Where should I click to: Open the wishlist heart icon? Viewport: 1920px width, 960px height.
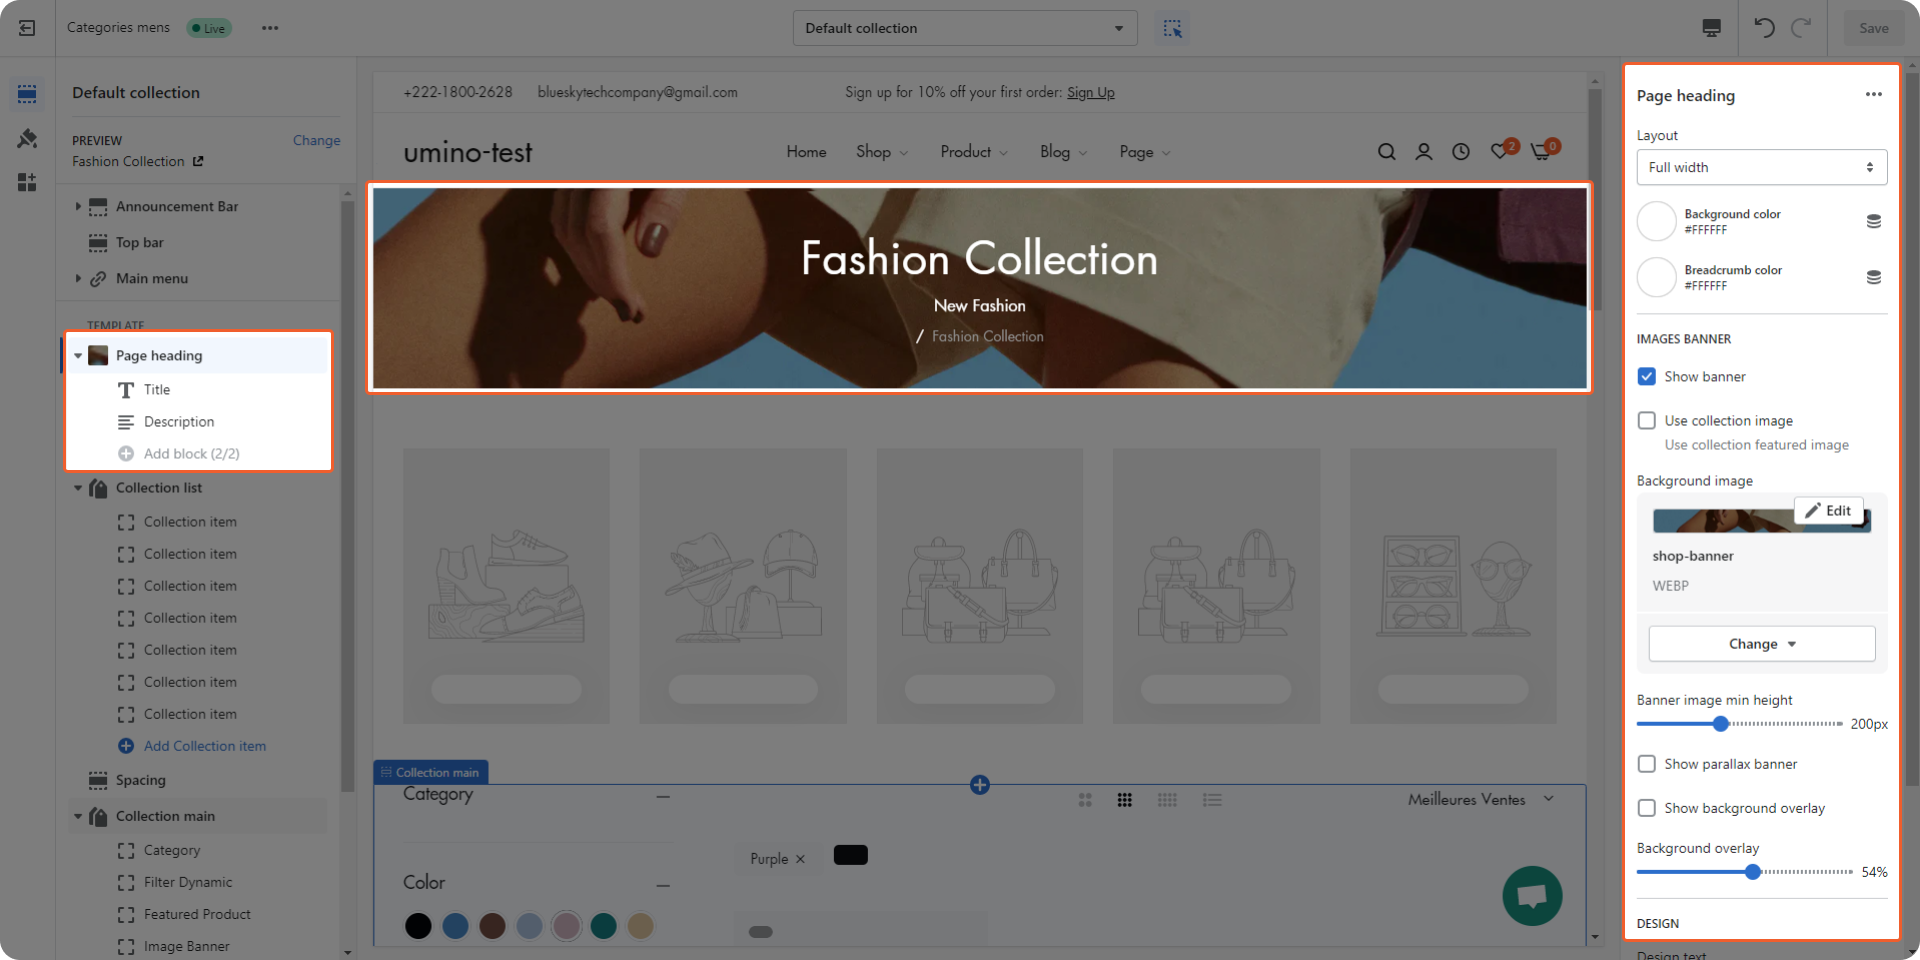pos(1502,150)
